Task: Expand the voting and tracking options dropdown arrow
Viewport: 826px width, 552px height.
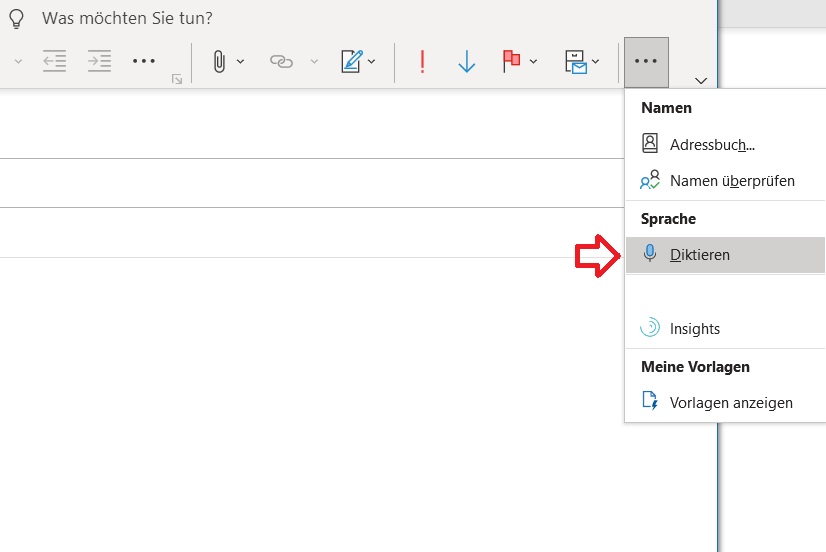Action: tap(595, 62)
